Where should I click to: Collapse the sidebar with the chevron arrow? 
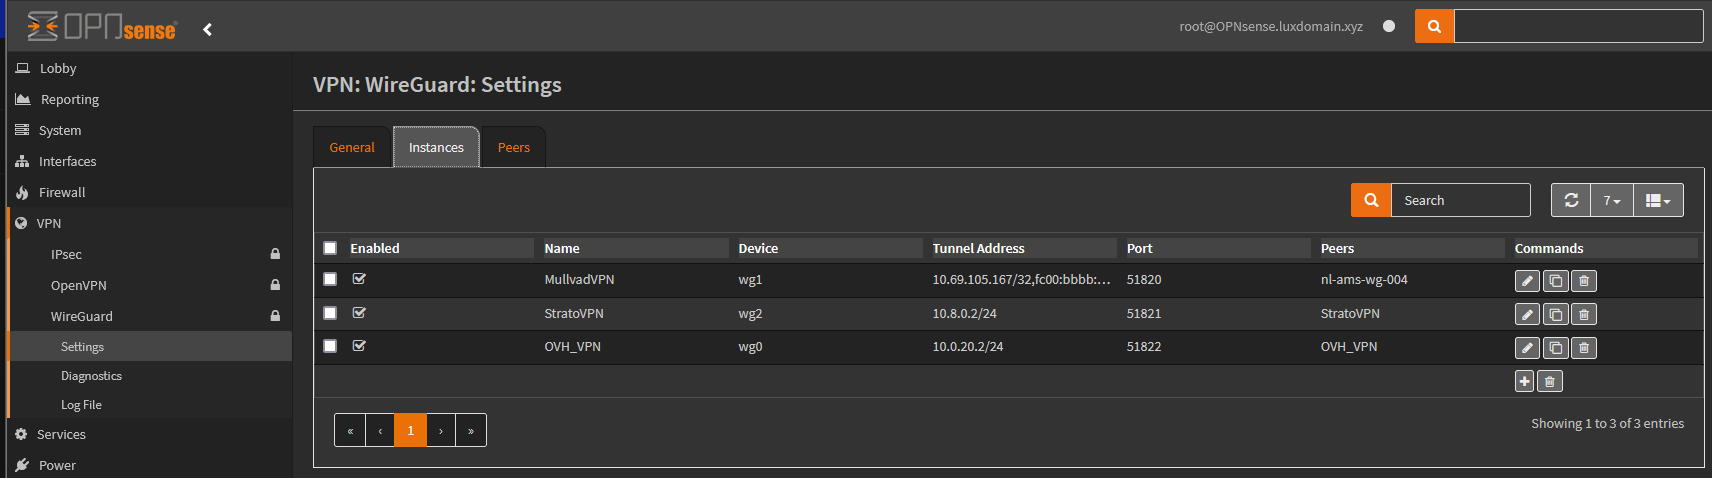[208, 29]
